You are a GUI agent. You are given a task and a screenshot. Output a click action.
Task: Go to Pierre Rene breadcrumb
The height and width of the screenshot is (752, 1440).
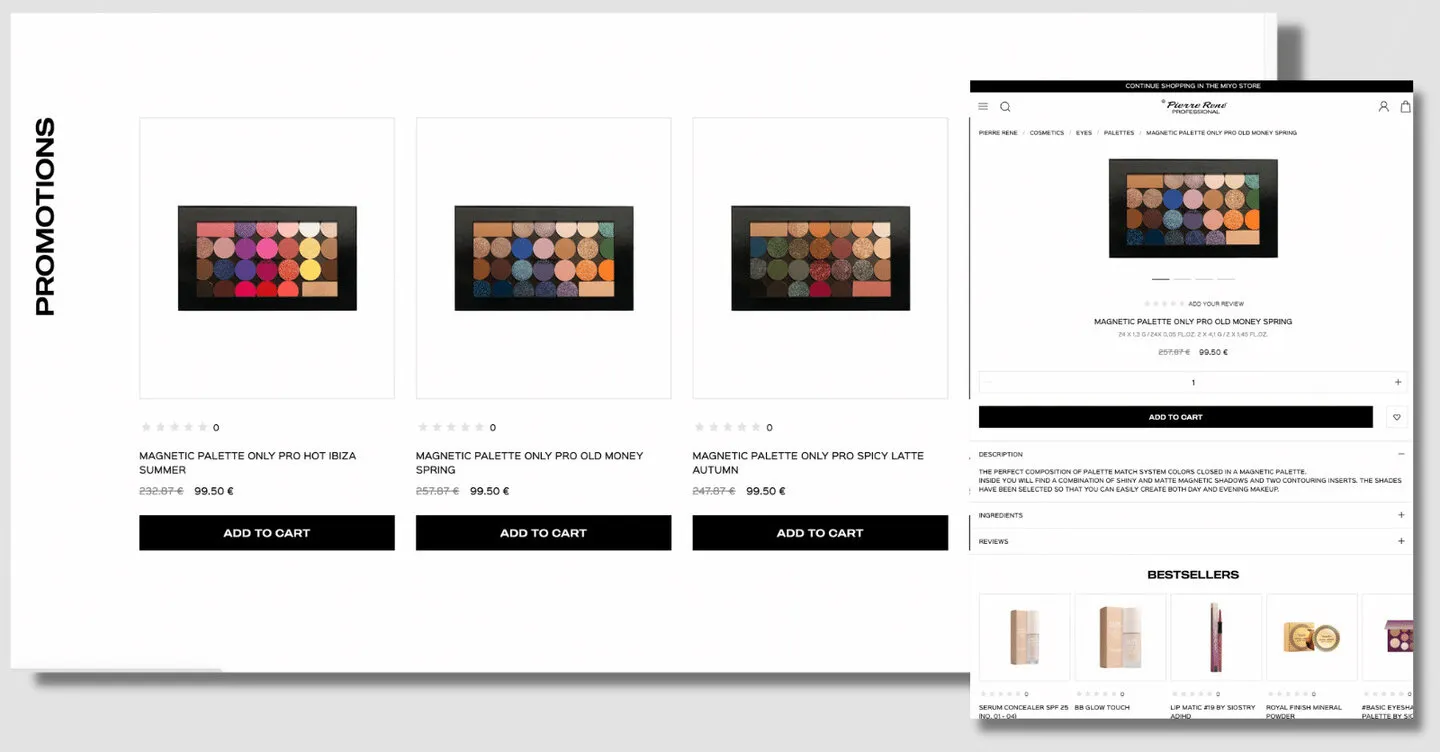998,133
